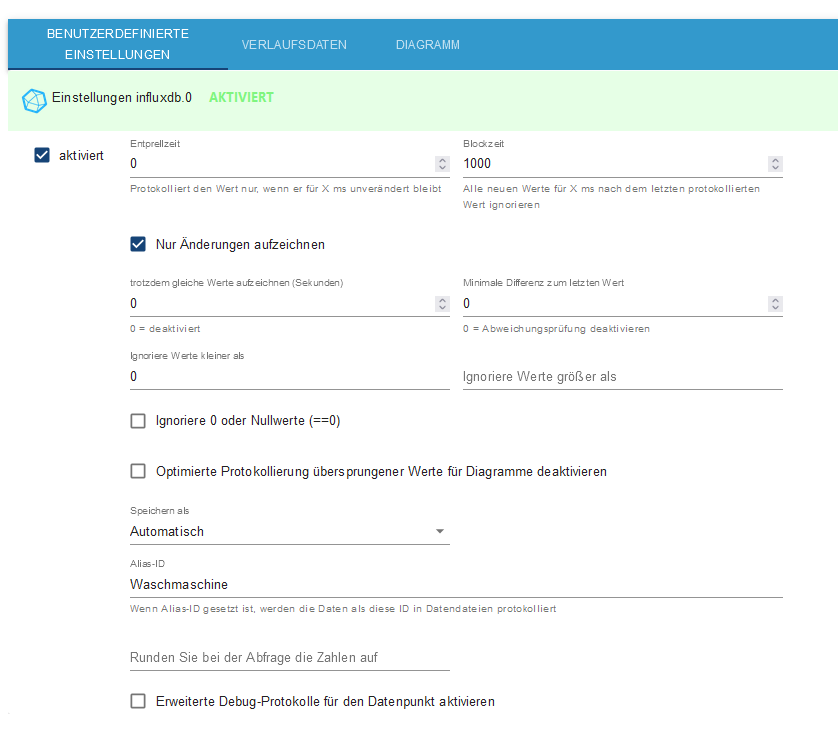Switch to the Verlaufsdaten tab
838x731 pixels.
click(294, 45)
